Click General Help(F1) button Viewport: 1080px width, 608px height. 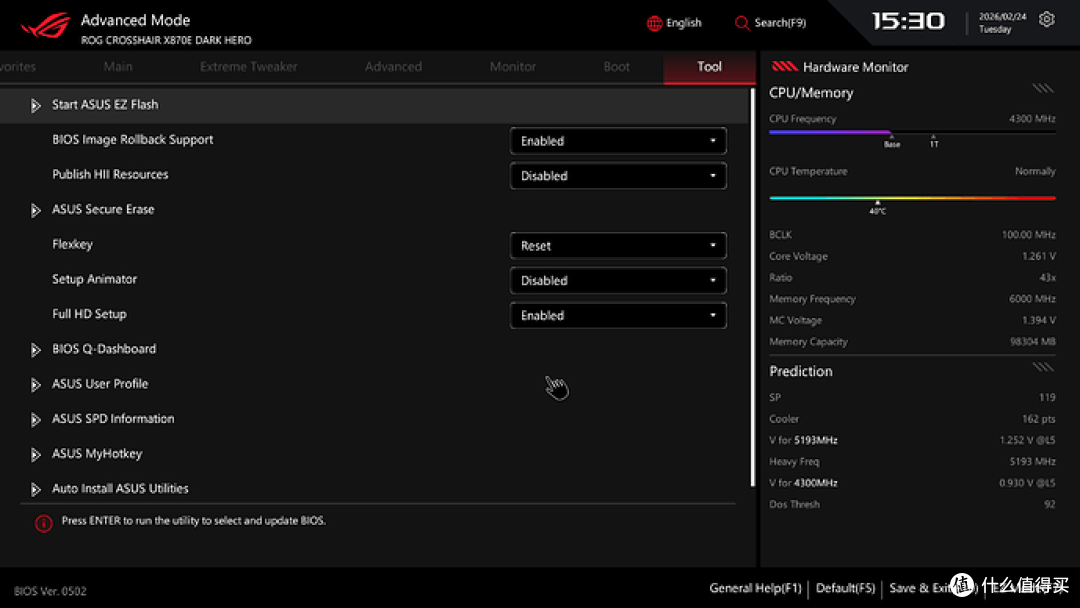pyautogui.click(x=756, y=588)
